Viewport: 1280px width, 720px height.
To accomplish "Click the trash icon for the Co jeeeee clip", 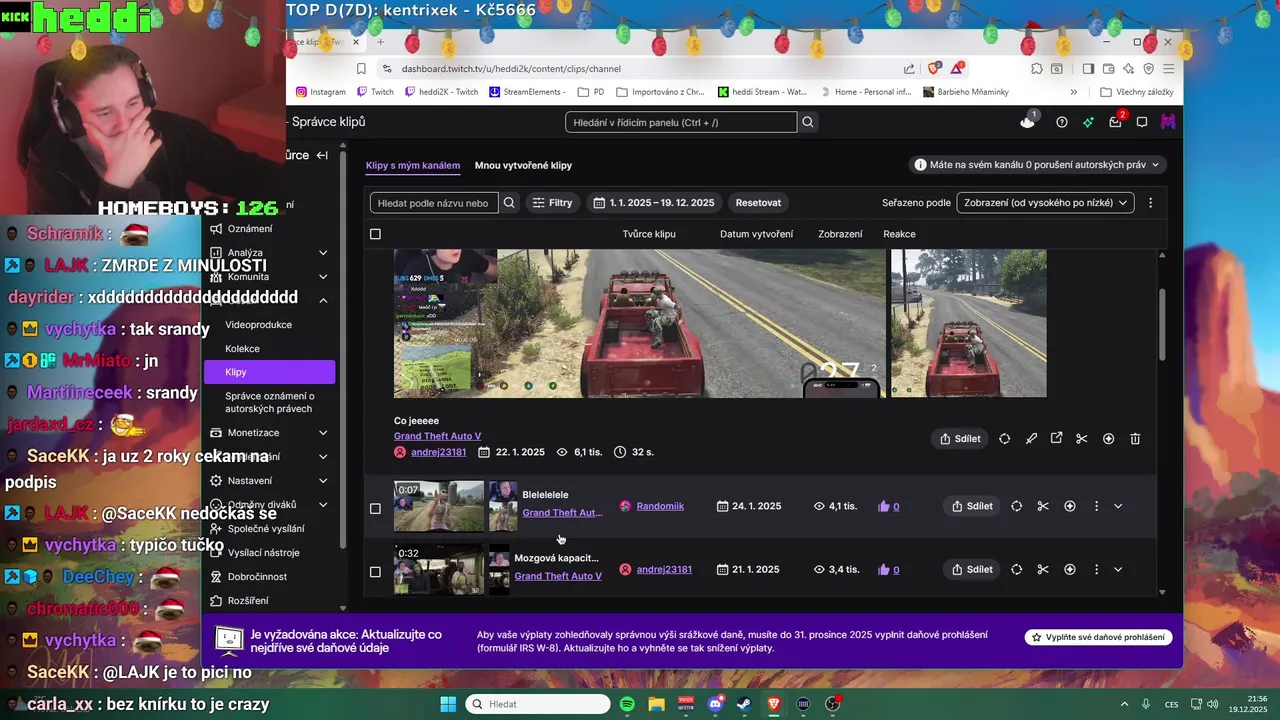I will click(1135, 438).
